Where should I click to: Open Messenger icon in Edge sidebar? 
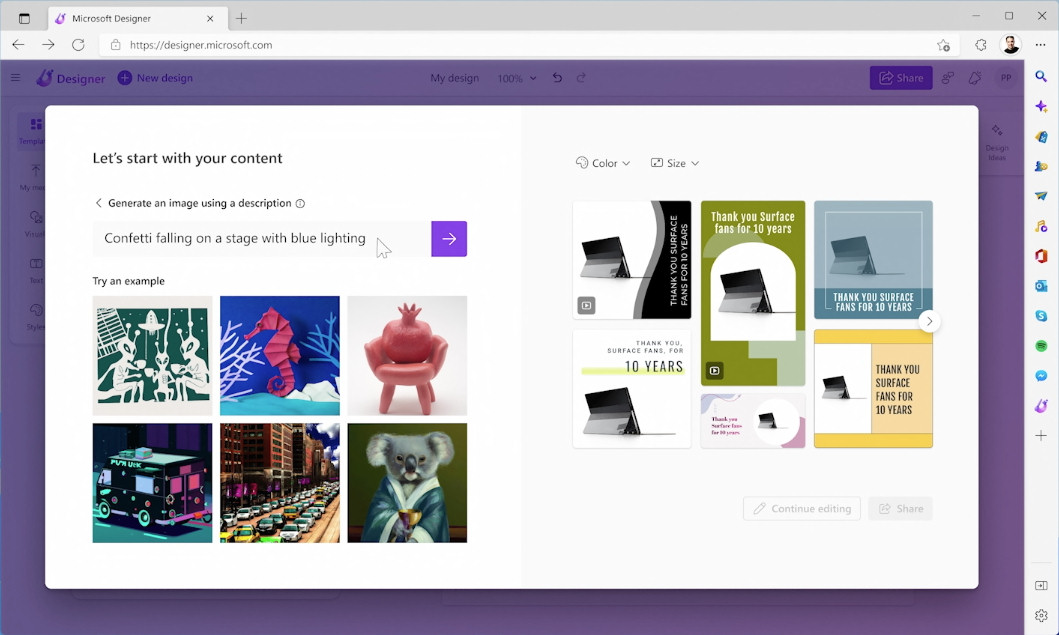(1041, 376)
